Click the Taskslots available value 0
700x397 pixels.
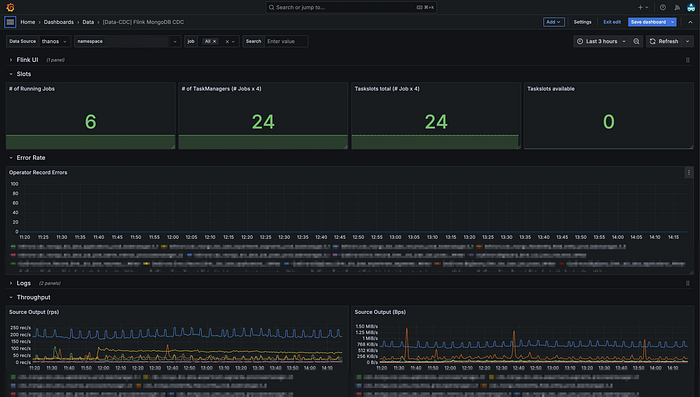tap(608, 121)
